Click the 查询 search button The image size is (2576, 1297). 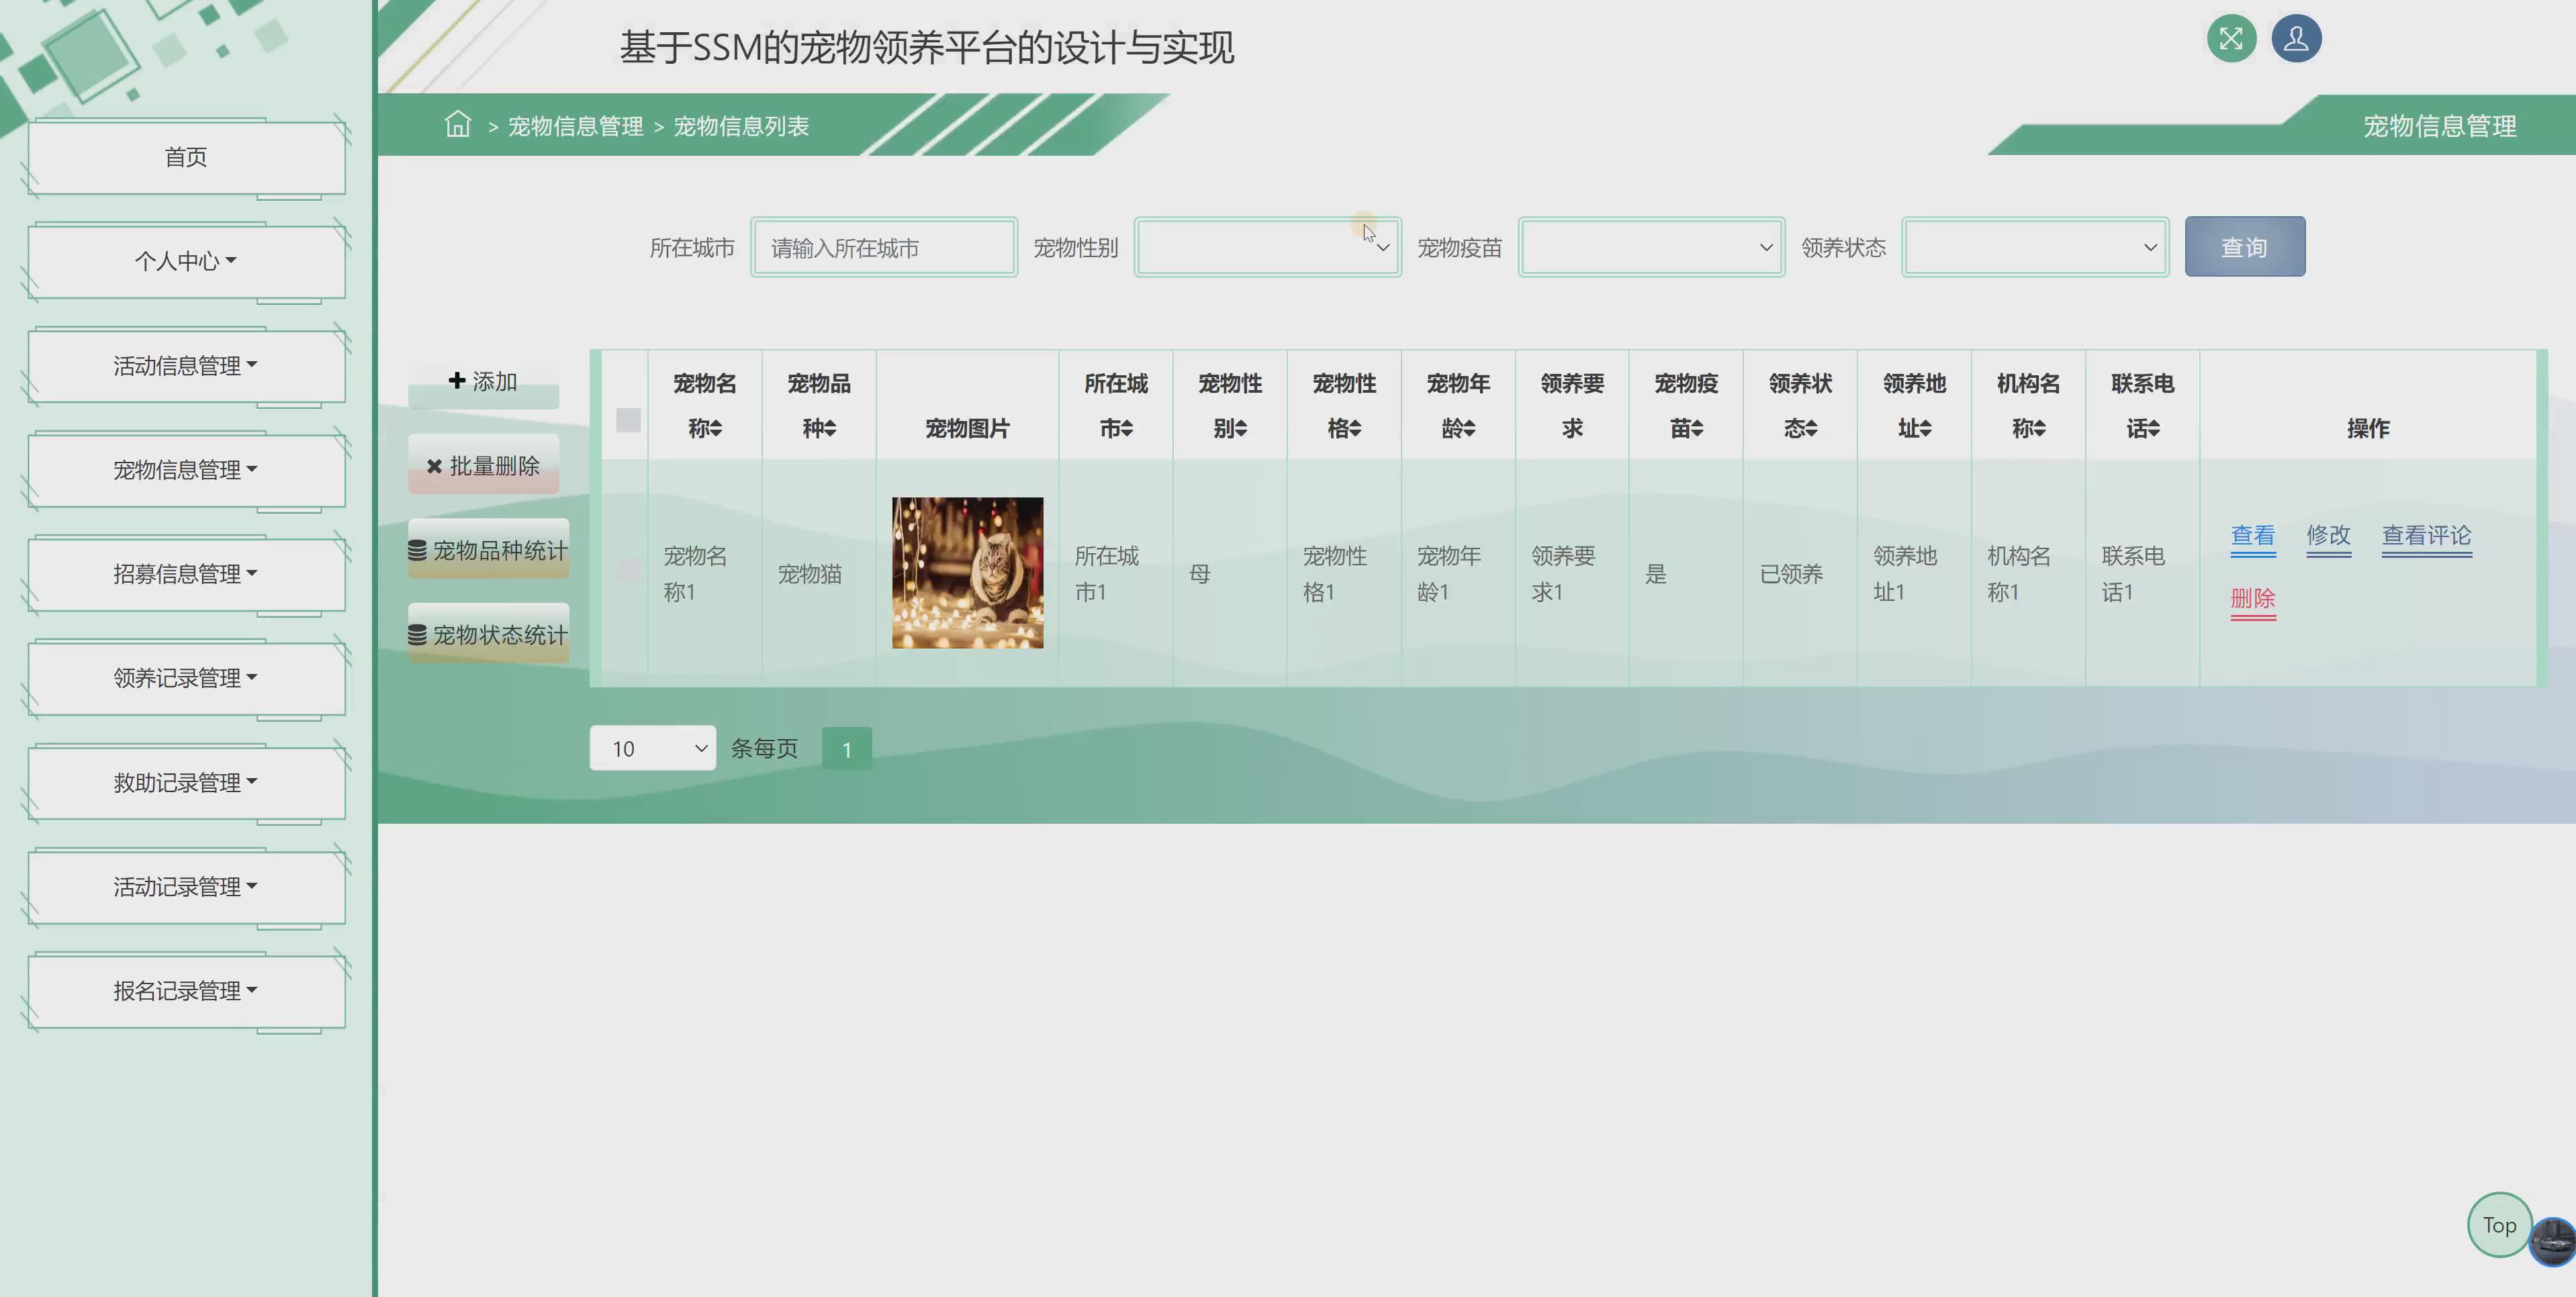(x=2244, y=246)
